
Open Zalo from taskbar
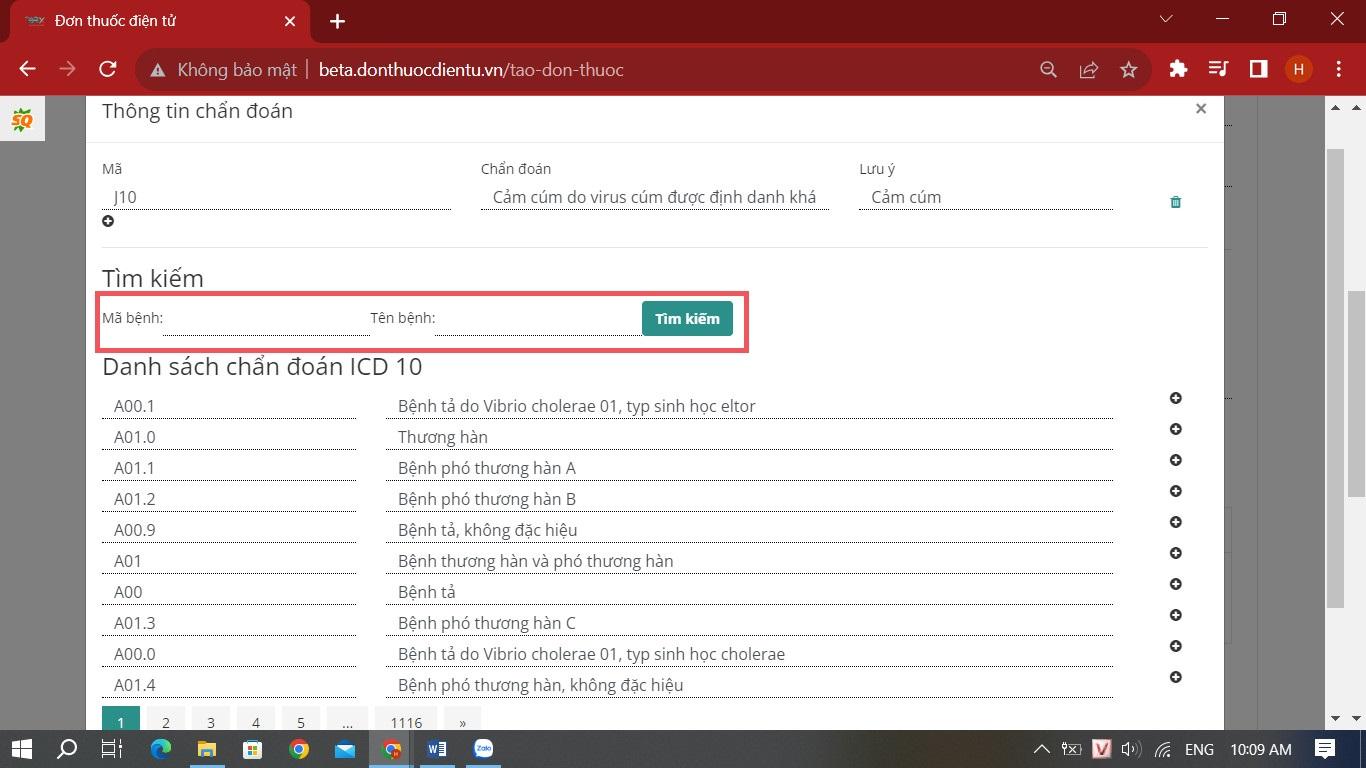click(483, 749)
